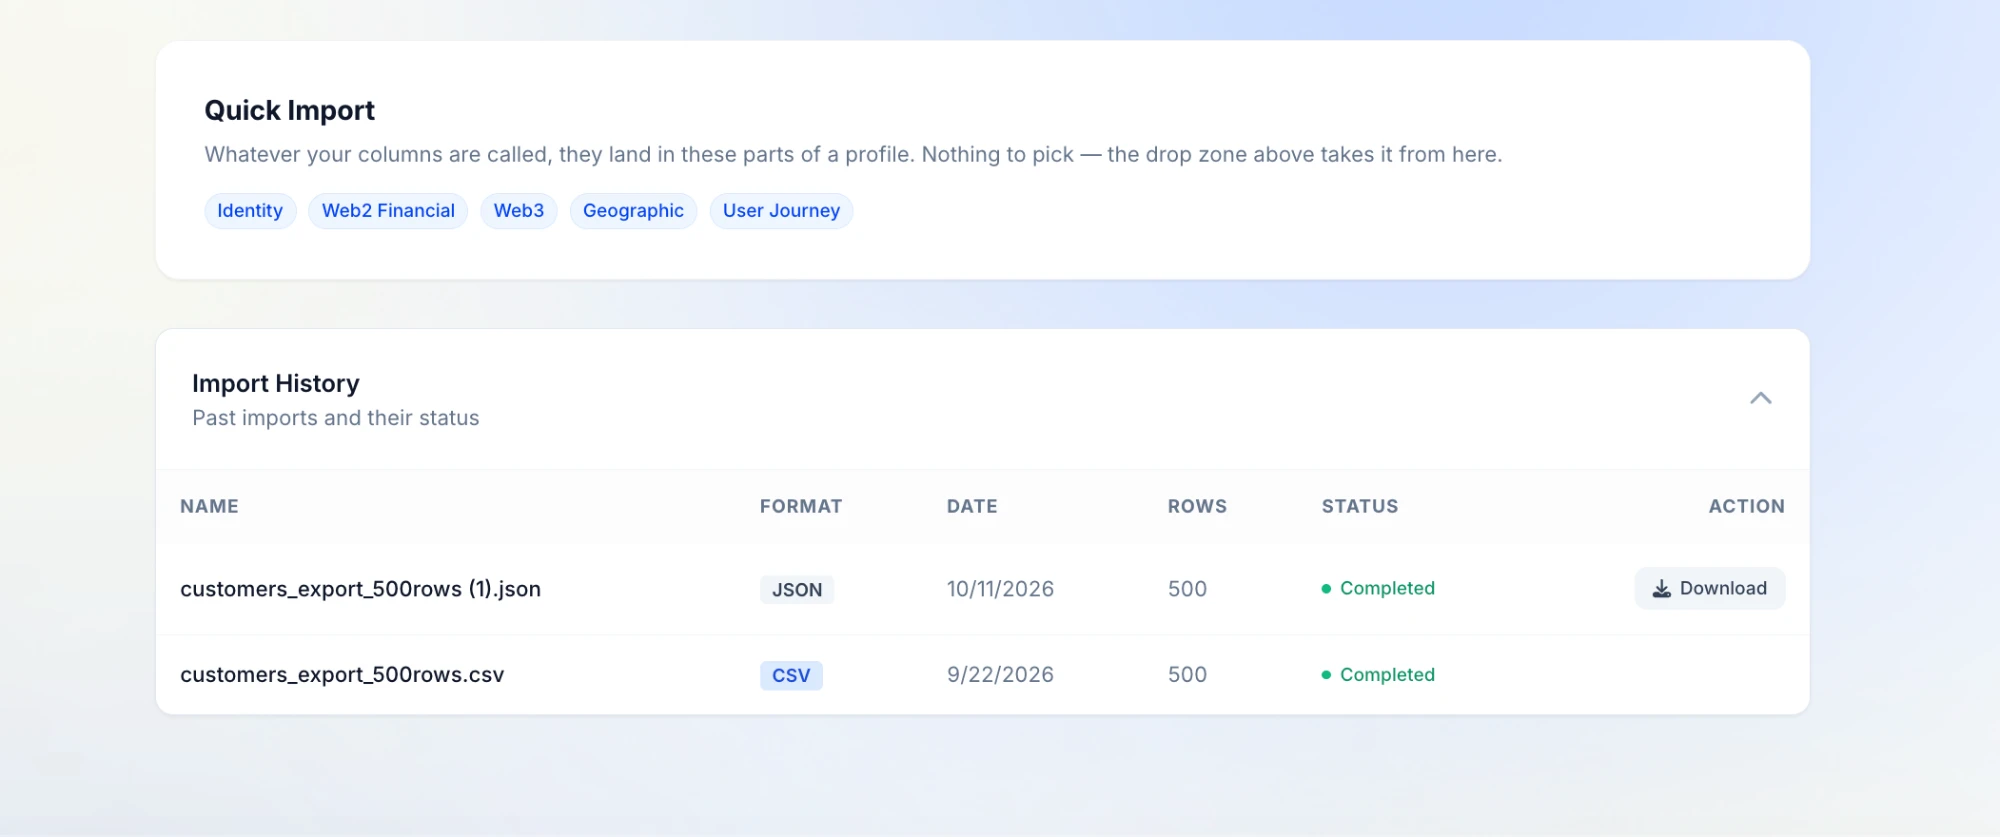Image resolution: width=2000 pixels, height=837 pixels.
Task: Select the Web2 Financial tag
Action: coord(388,211)
